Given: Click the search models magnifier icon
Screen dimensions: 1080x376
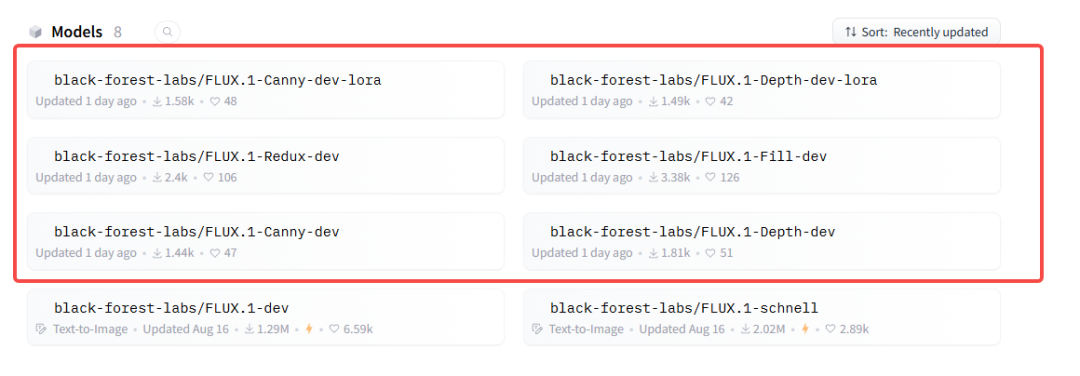Looking at the screenshot, I should [x=168, y=32].
